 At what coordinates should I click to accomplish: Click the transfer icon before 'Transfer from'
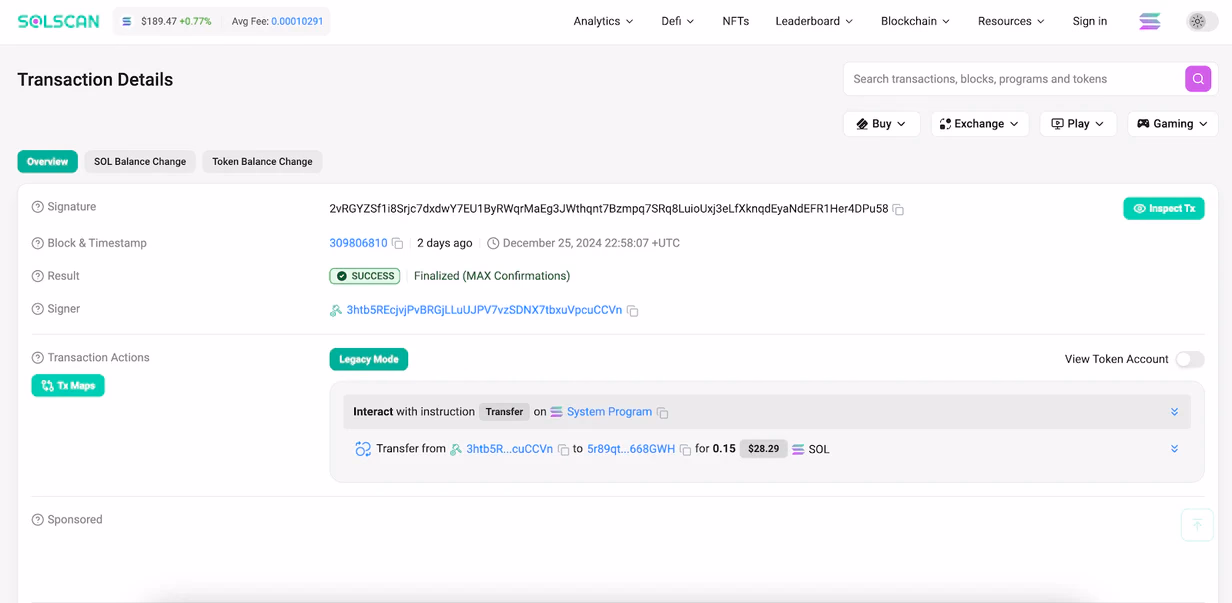[363, 449]
